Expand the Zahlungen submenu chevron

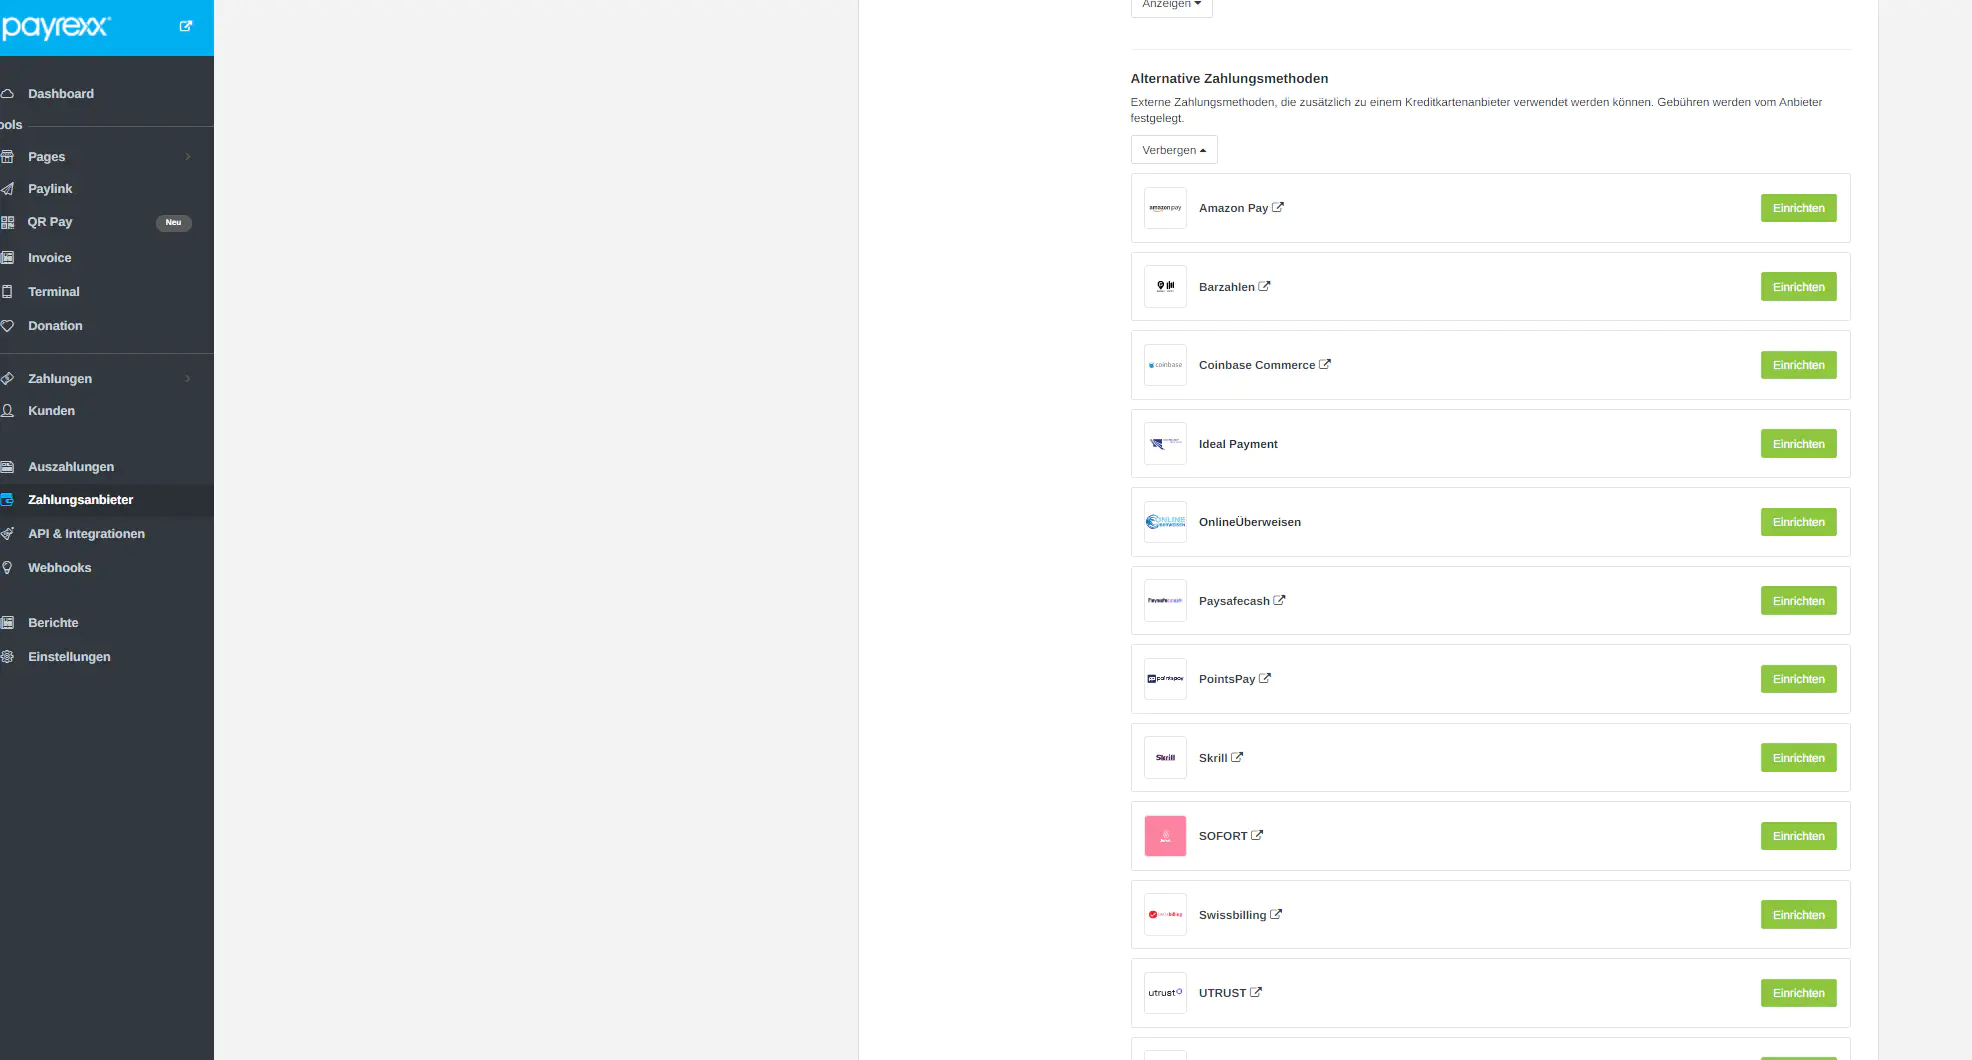point(188,379)
